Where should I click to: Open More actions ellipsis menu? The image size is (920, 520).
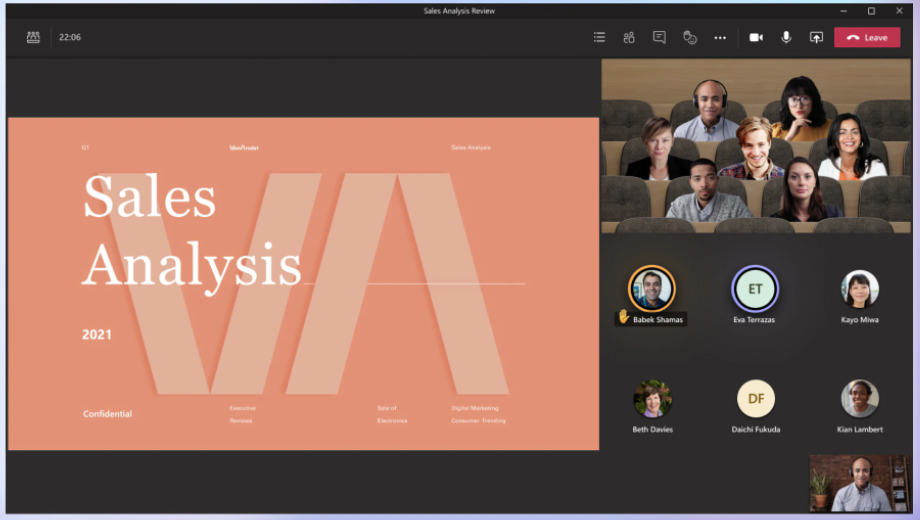[720, 37]
